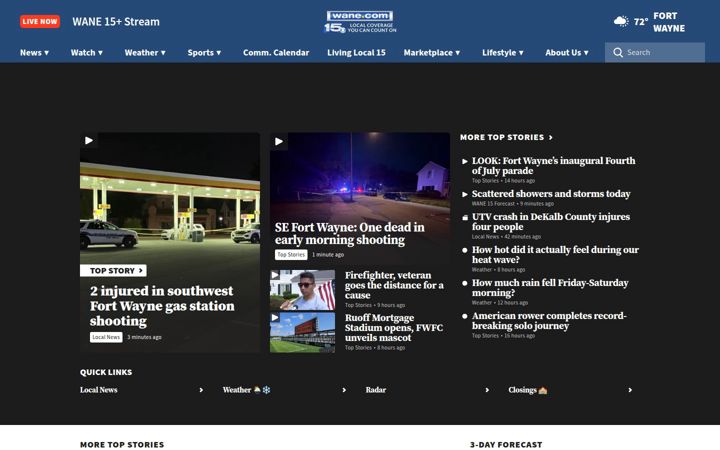Click the Local News tag on top story
This screenshot has width=720, height=450.
pos(106,337)
